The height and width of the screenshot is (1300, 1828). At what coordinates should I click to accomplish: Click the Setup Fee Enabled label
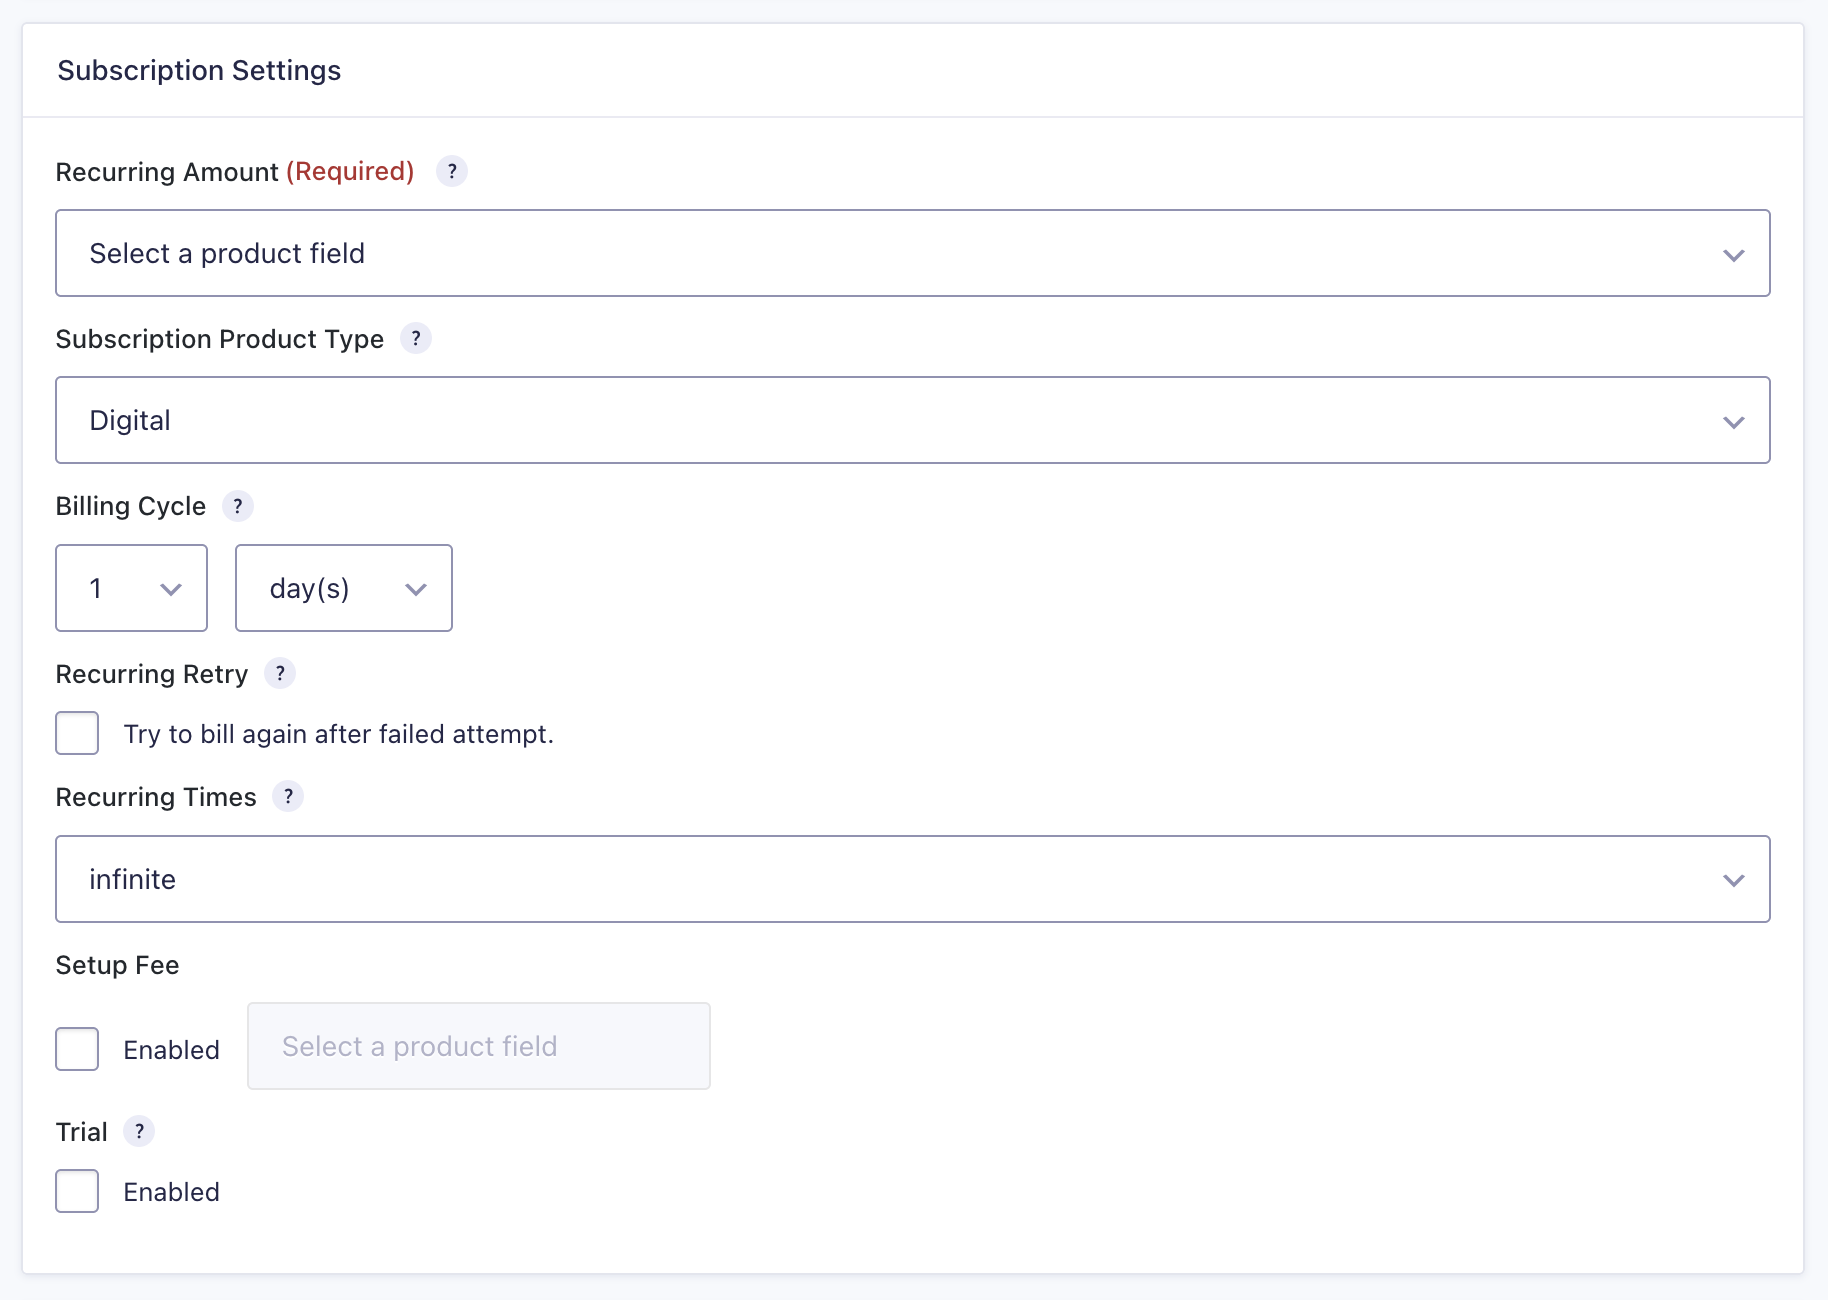(x=171, y=1050)
